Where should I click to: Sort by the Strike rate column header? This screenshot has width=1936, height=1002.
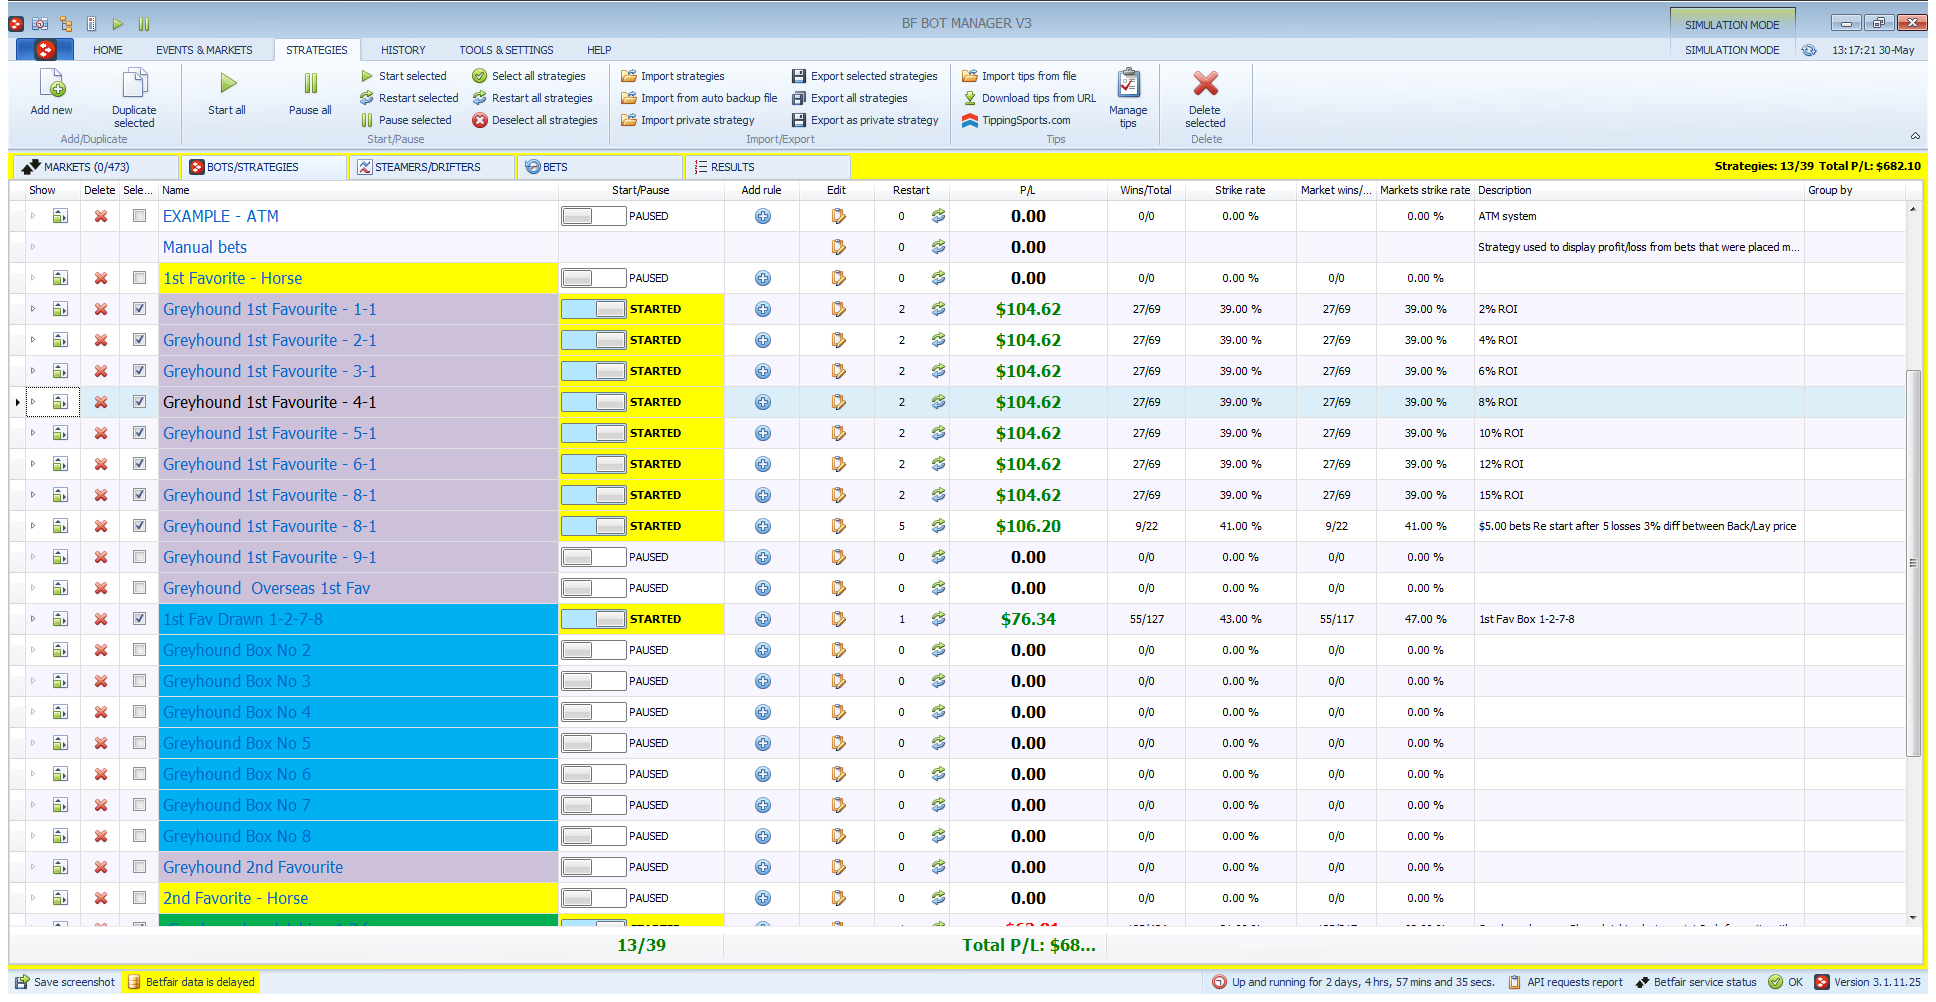(1240, 190)
